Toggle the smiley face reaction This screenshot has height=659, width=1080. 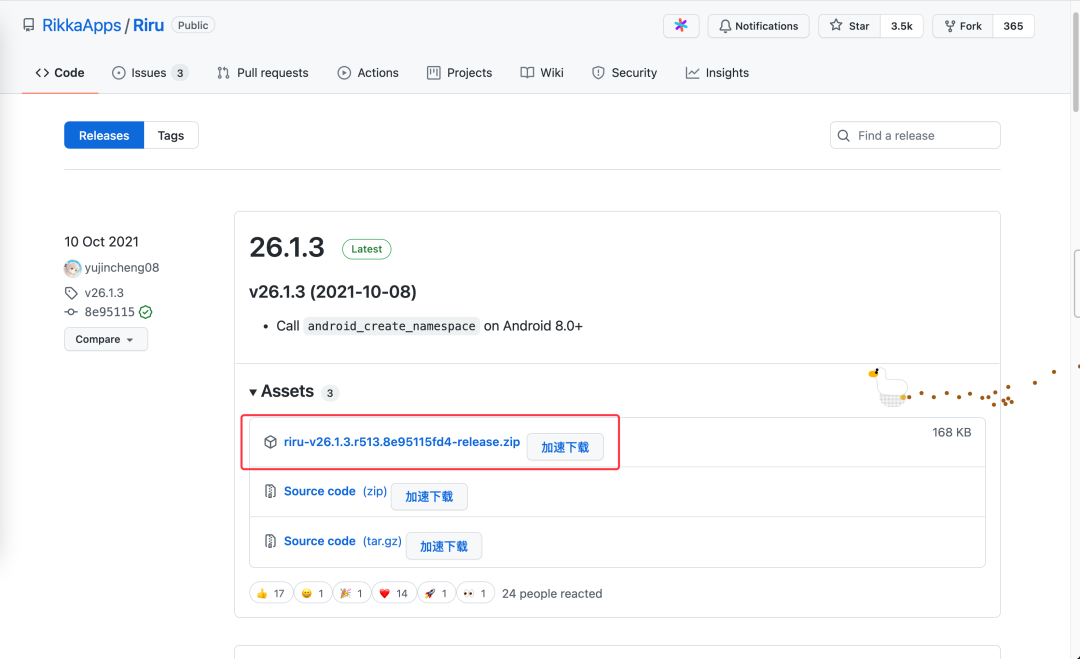313,593
